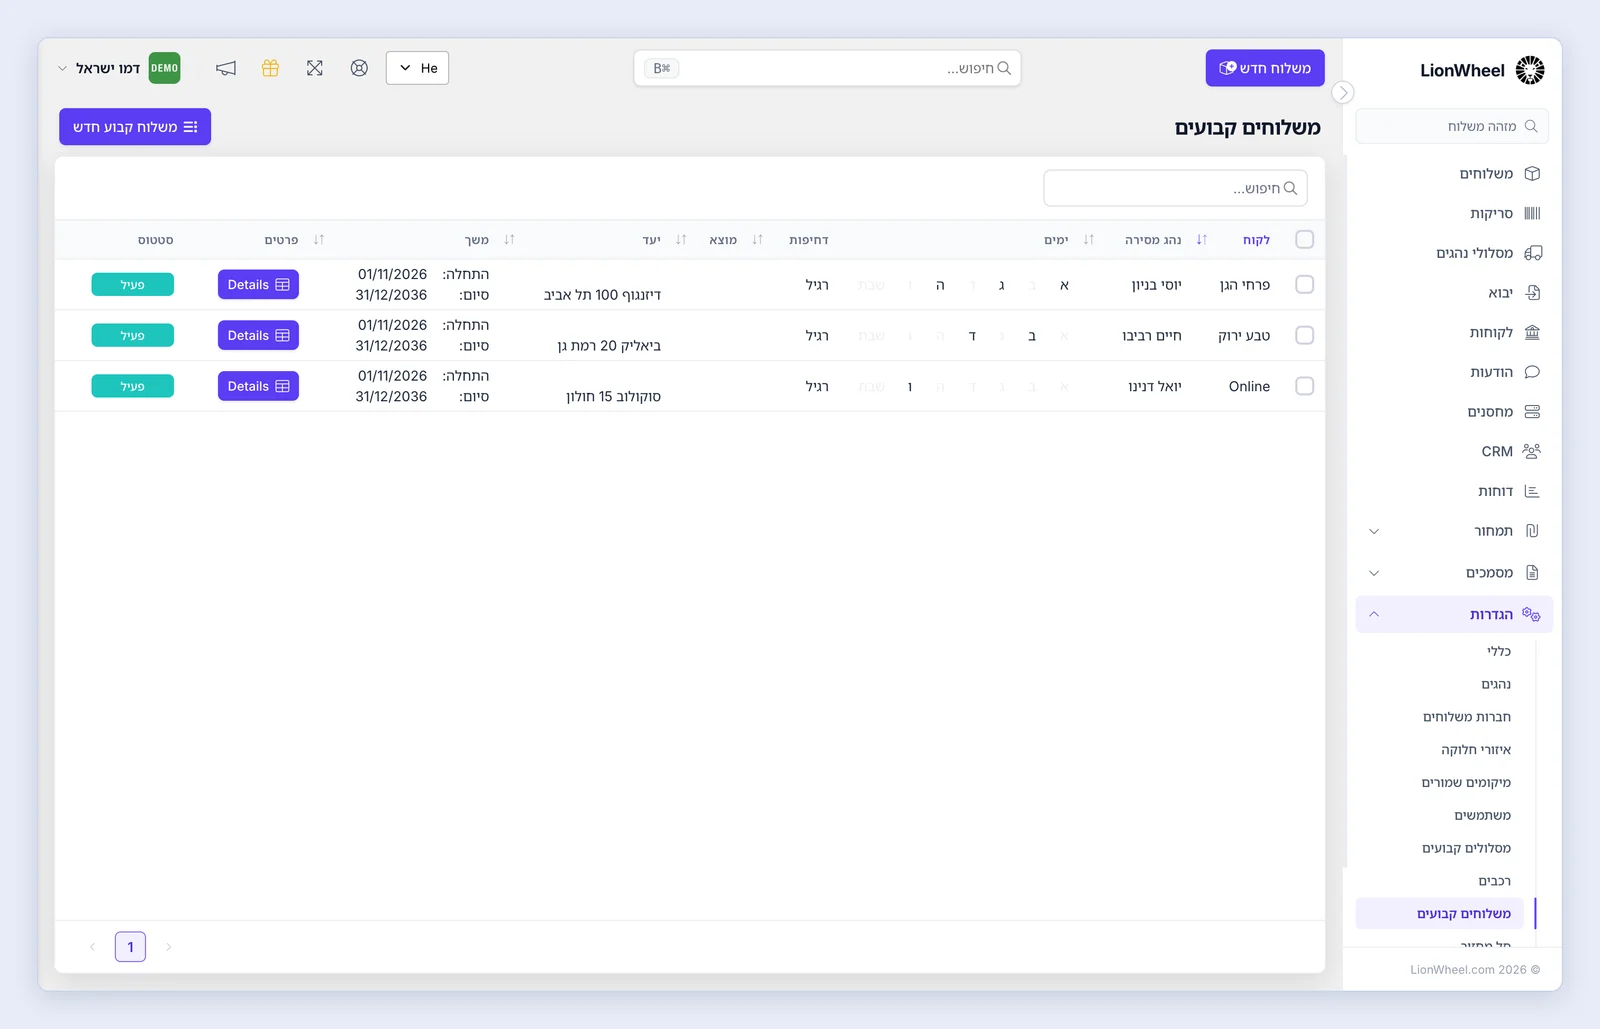Open the megaphone announcements icon
The width and height of the screenshot is (1600, 1029).
[x=226, y=68]
